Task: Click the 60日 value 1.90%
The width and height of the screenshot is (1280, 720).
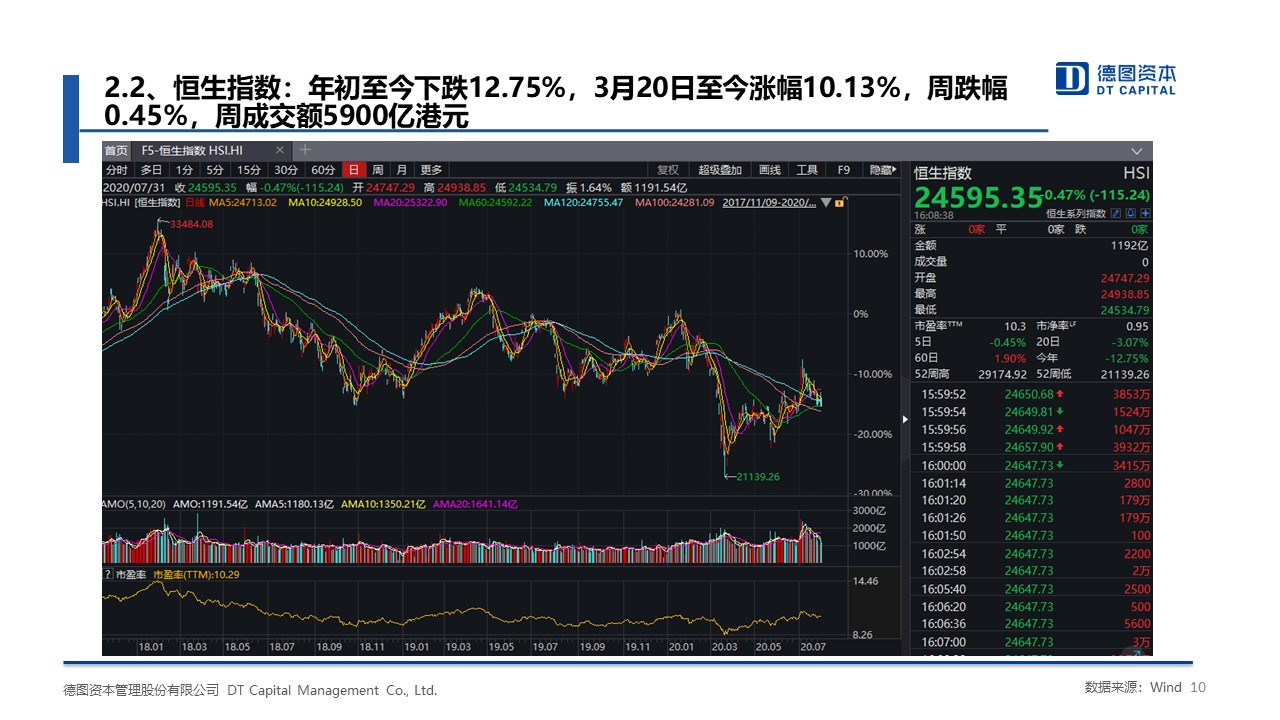Action: click(1010, 358)
